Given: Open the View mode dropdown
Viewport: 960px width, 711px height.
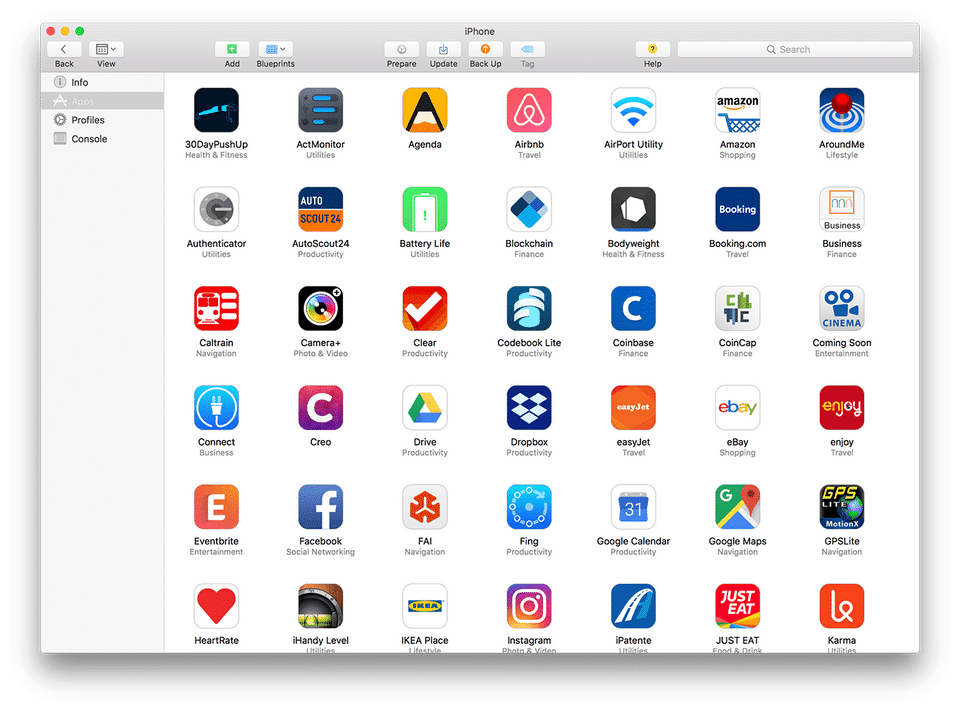Looking at the screenshot, I should point(106,49).
